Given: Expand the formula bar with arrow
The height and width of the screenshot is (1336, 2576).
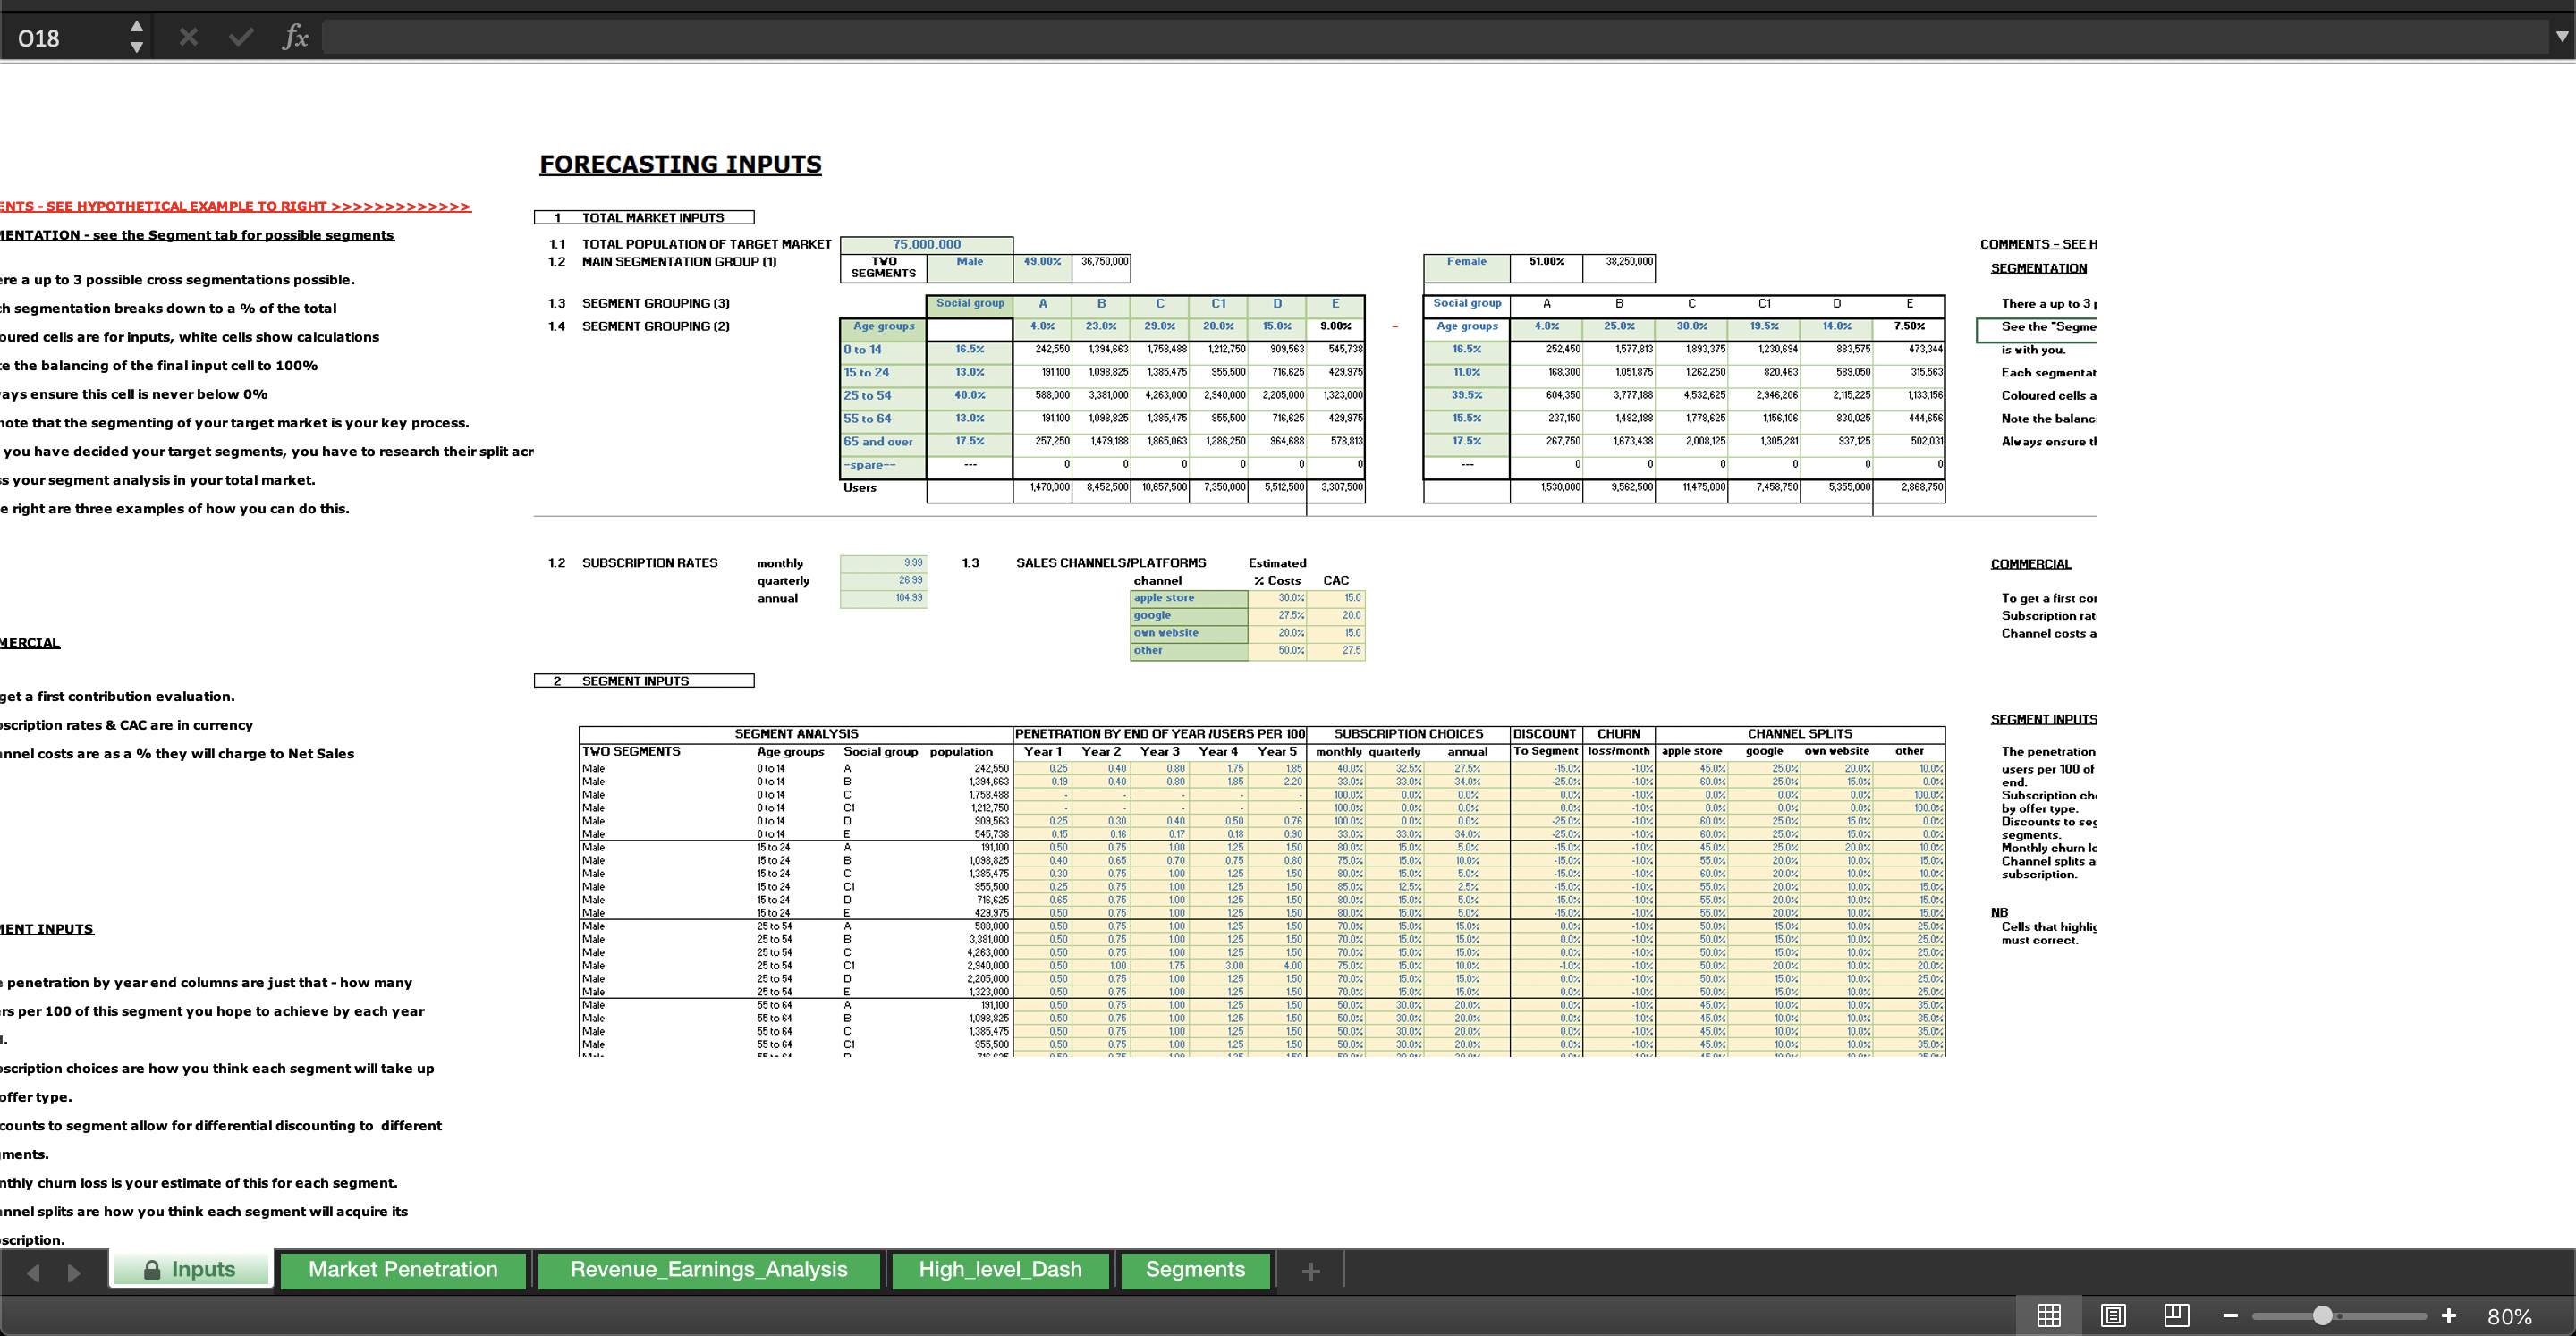Looking at the screenshot, I should click(x=2561, y=37).
